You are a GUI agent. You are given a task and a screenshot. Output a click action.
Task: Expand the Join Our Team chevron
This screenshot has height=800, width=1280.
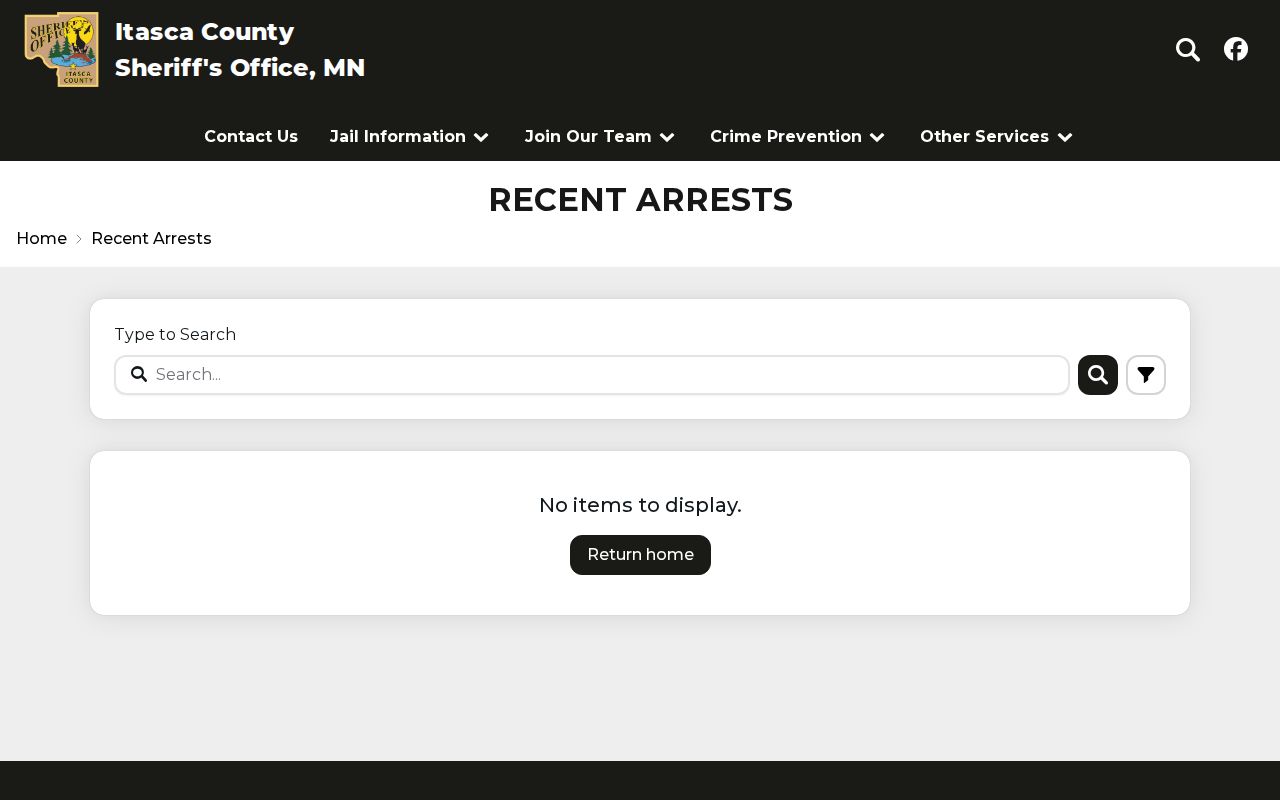(667, 137)
